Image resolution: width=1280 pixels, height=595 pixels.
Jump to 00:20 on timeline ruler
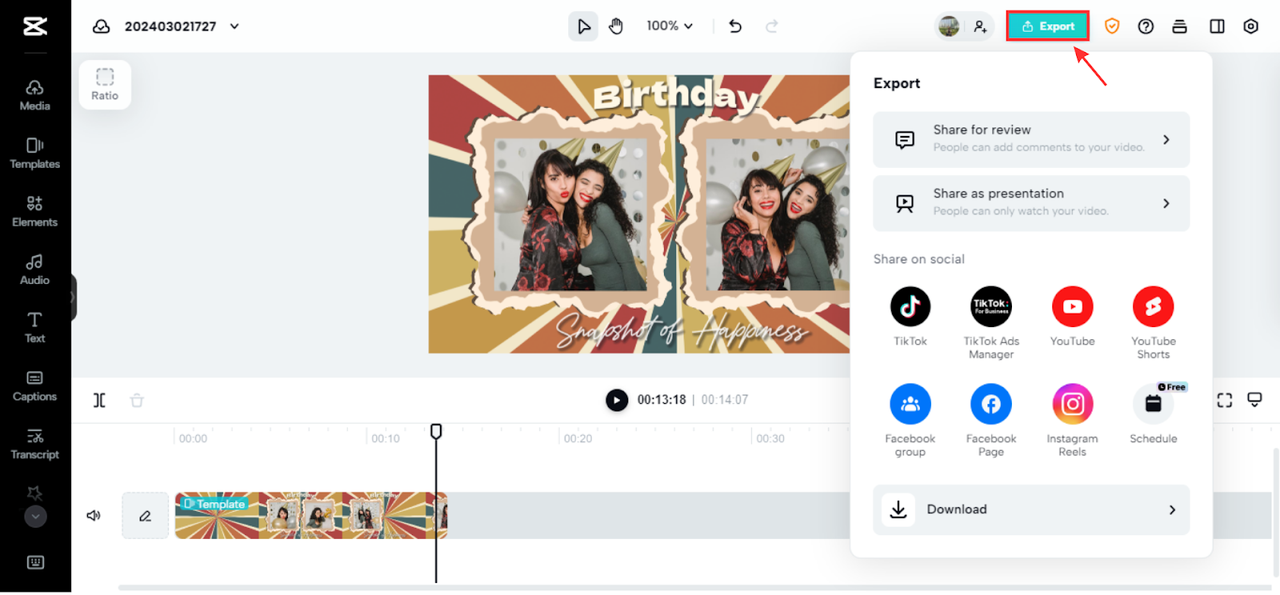coord(578,438)
